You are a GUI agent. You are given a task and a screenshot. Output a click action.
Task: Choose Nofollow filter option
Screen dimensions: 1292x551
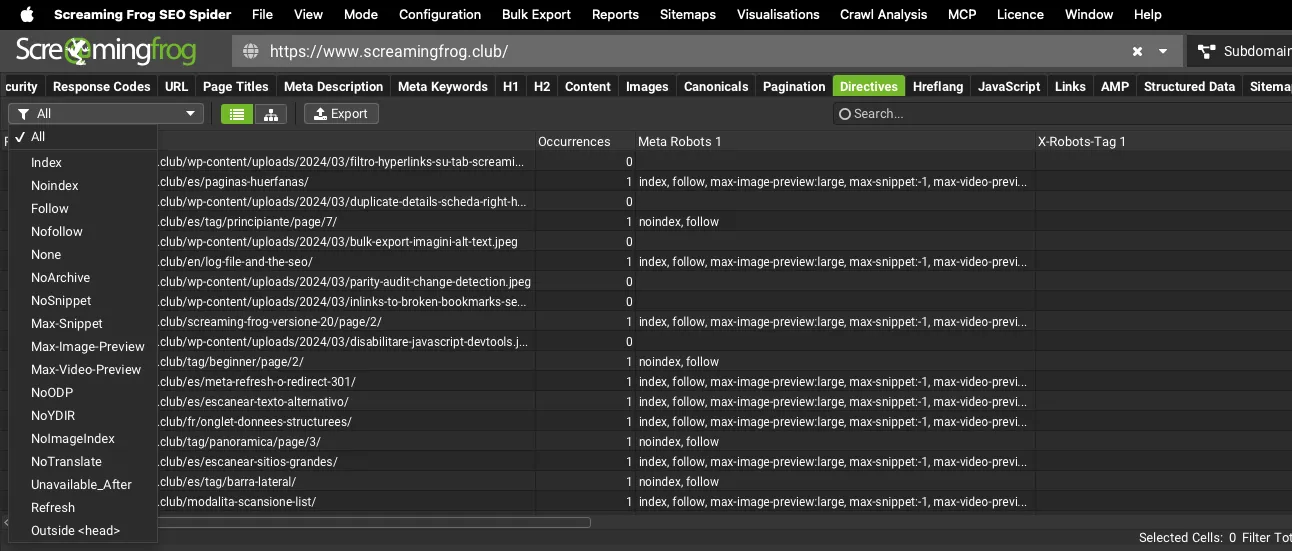(x=83, y=231)
